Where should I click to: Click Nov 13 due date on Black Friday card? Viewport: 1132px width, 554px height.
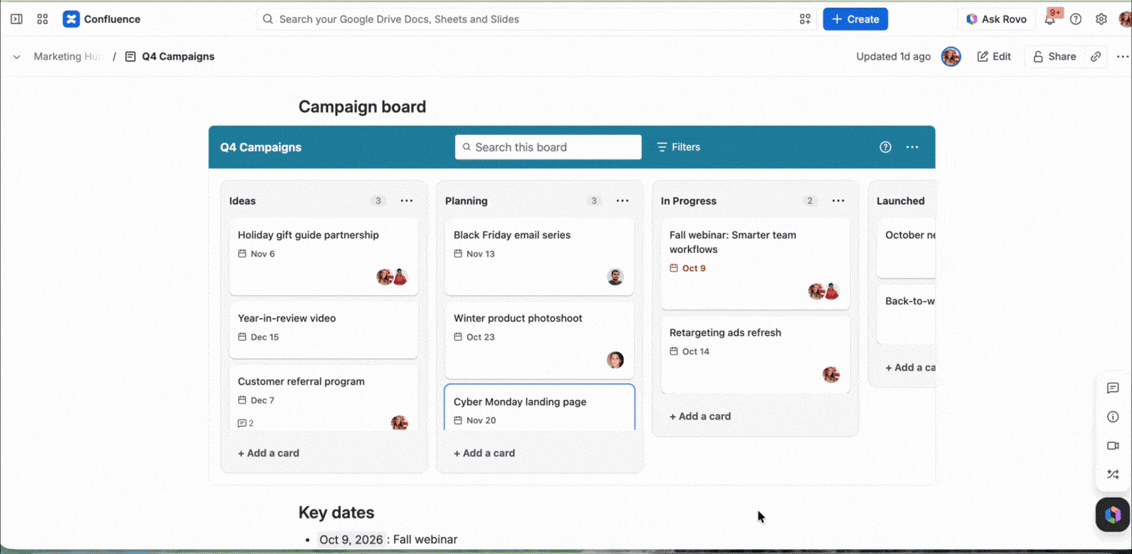click(474, 254)
